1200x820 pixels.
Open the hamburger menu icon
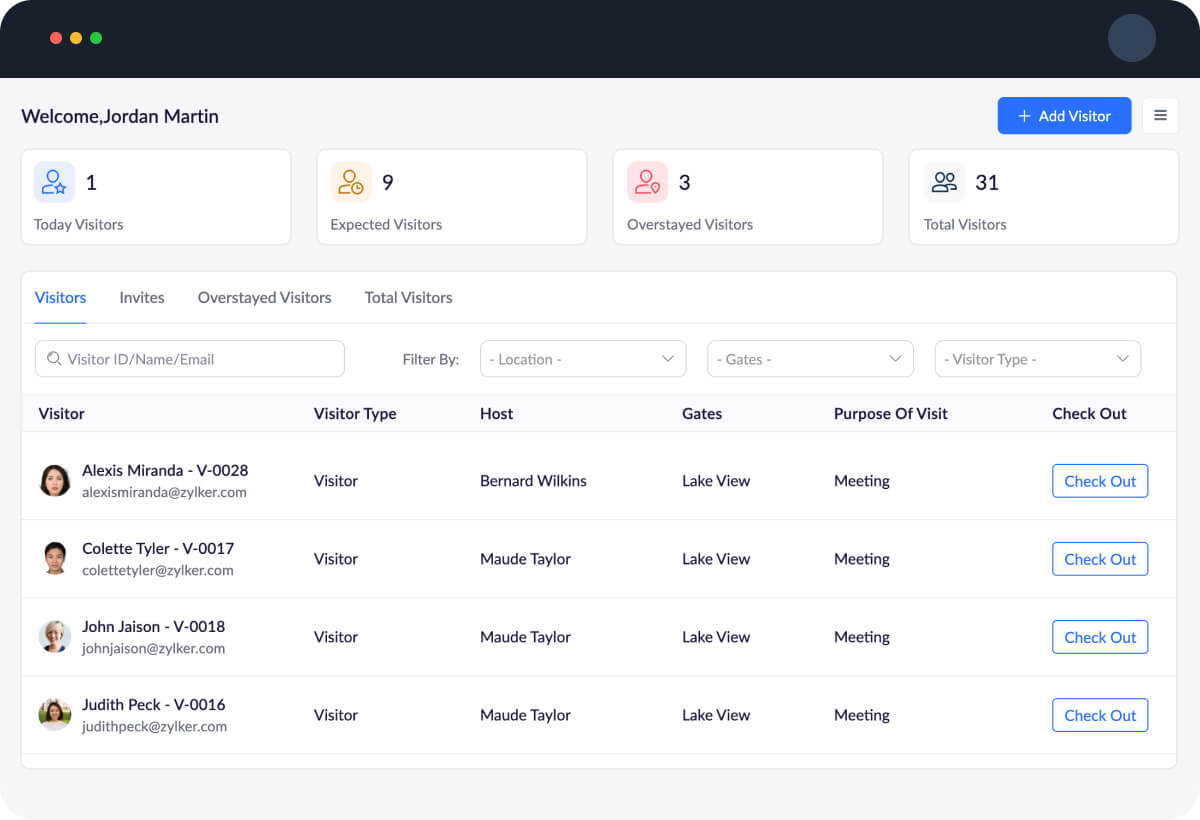(x=1160, y=116)
